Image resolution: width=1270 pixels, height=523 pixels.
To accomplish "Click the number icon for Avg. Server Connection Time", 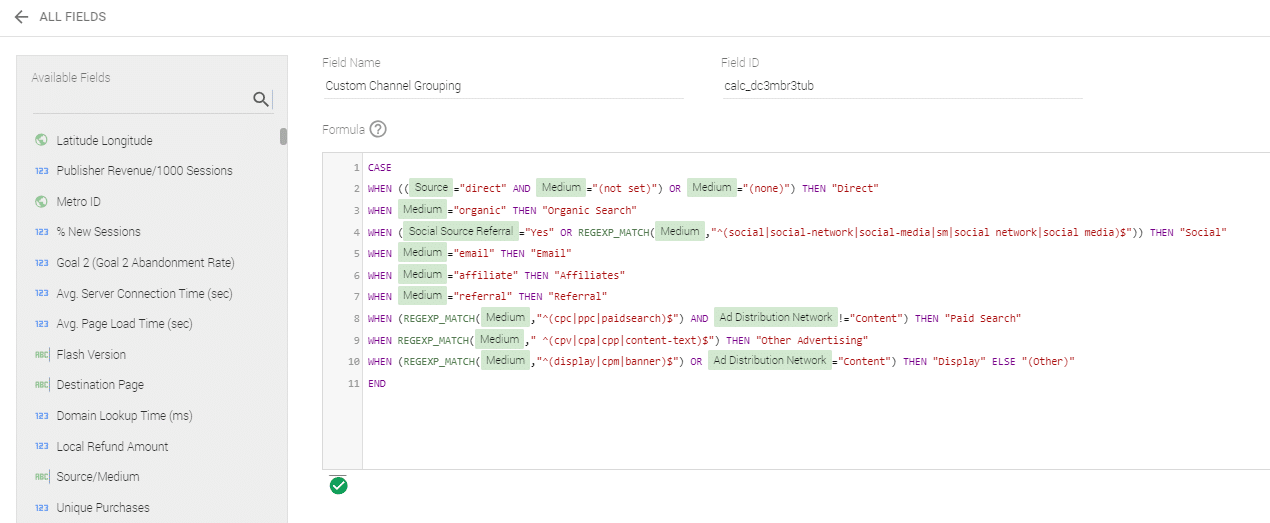I will pos(41,294).
